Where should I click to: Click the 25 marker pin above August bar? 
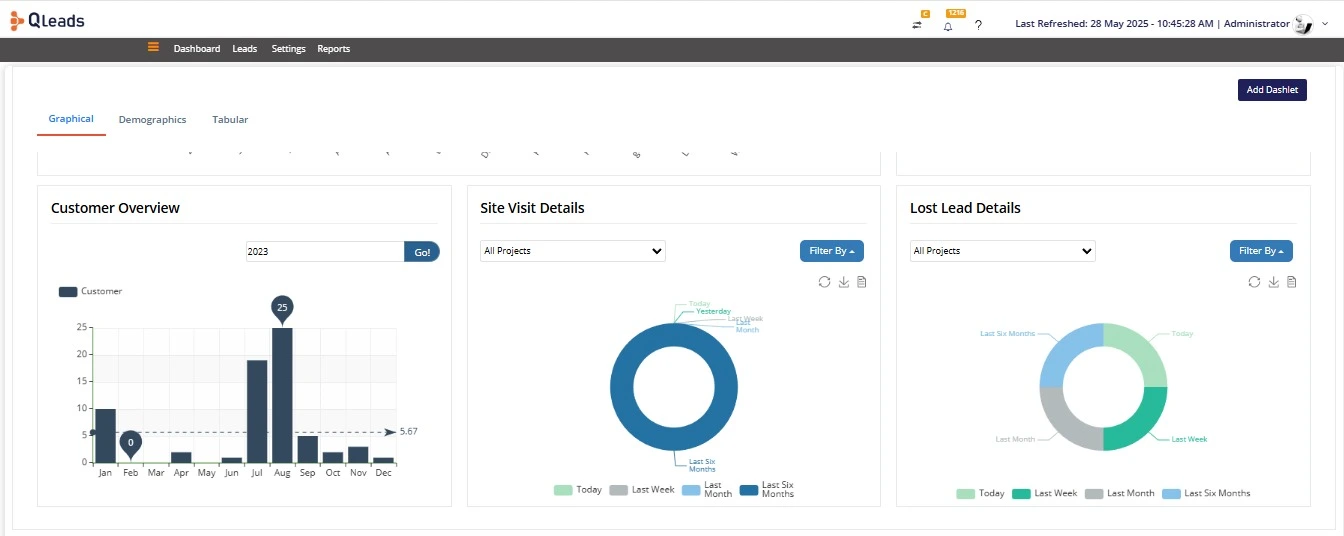pyautogui.click(x=282, y=309)
